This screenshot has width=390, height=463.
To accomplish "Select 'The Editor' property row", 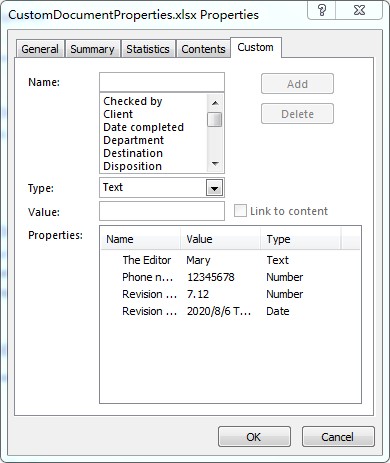I will (230, 260).
